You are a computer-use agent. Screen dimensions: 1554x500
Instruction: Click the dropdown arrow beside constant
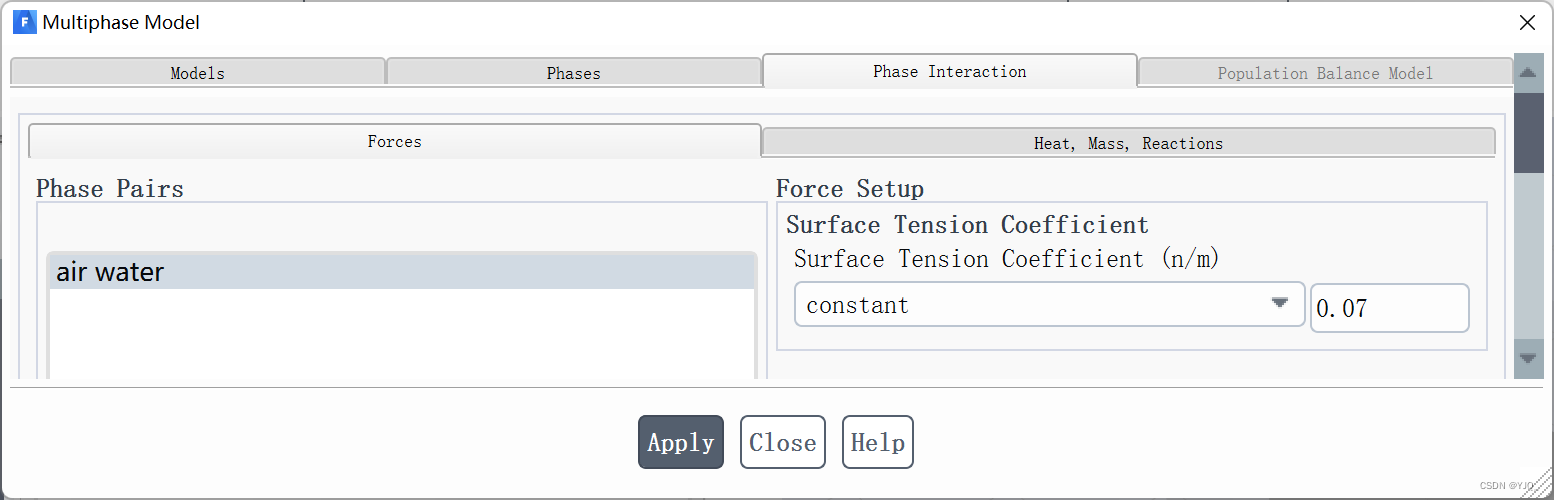(1279, 304)
